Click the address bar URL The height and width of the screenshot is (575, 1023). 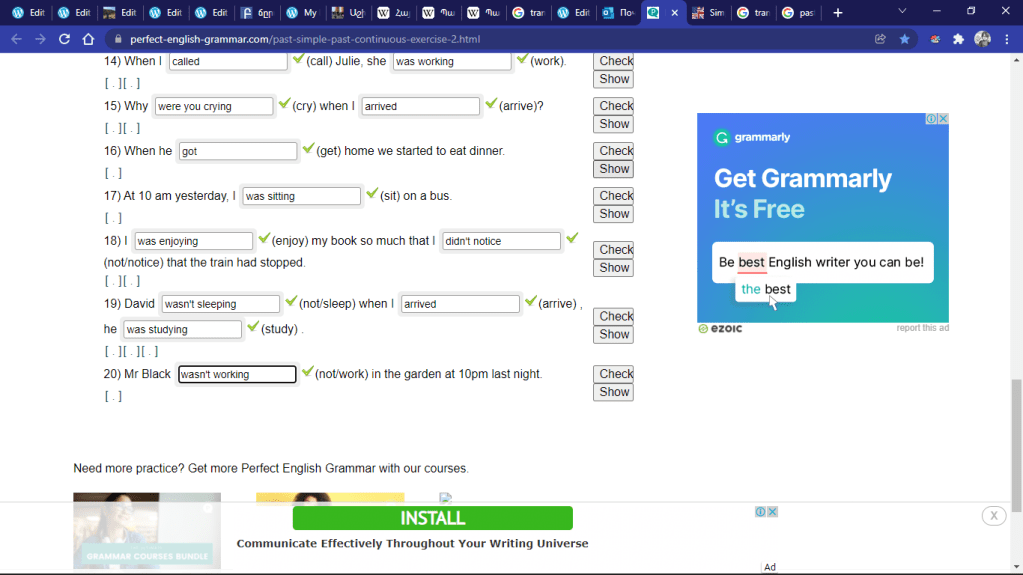(x=305, y=39)
